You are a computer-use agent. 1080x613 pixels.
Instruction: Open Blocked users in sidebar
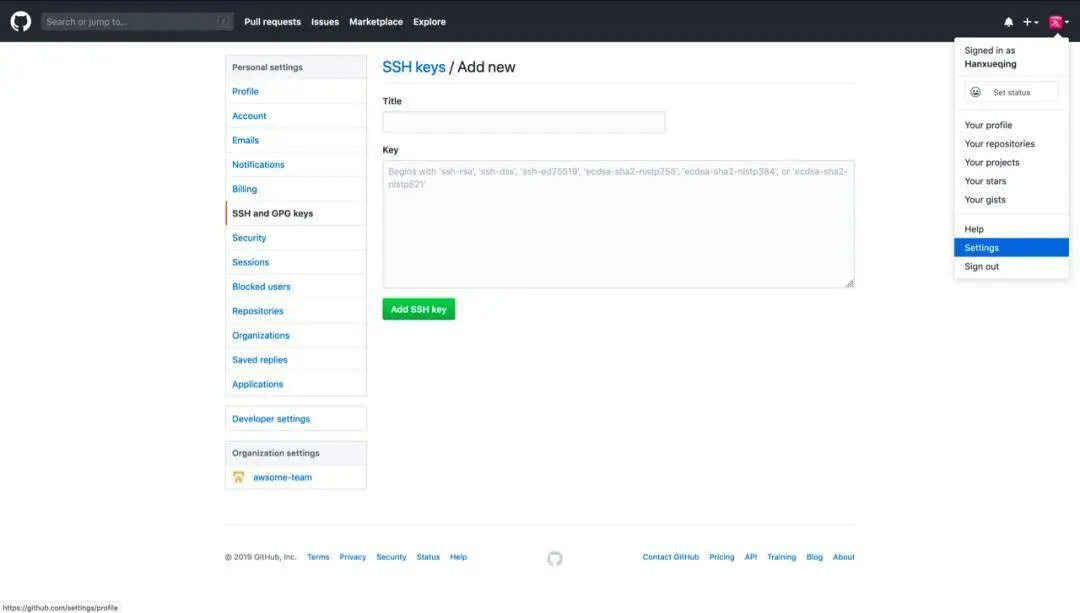click(x=295, y=287)
